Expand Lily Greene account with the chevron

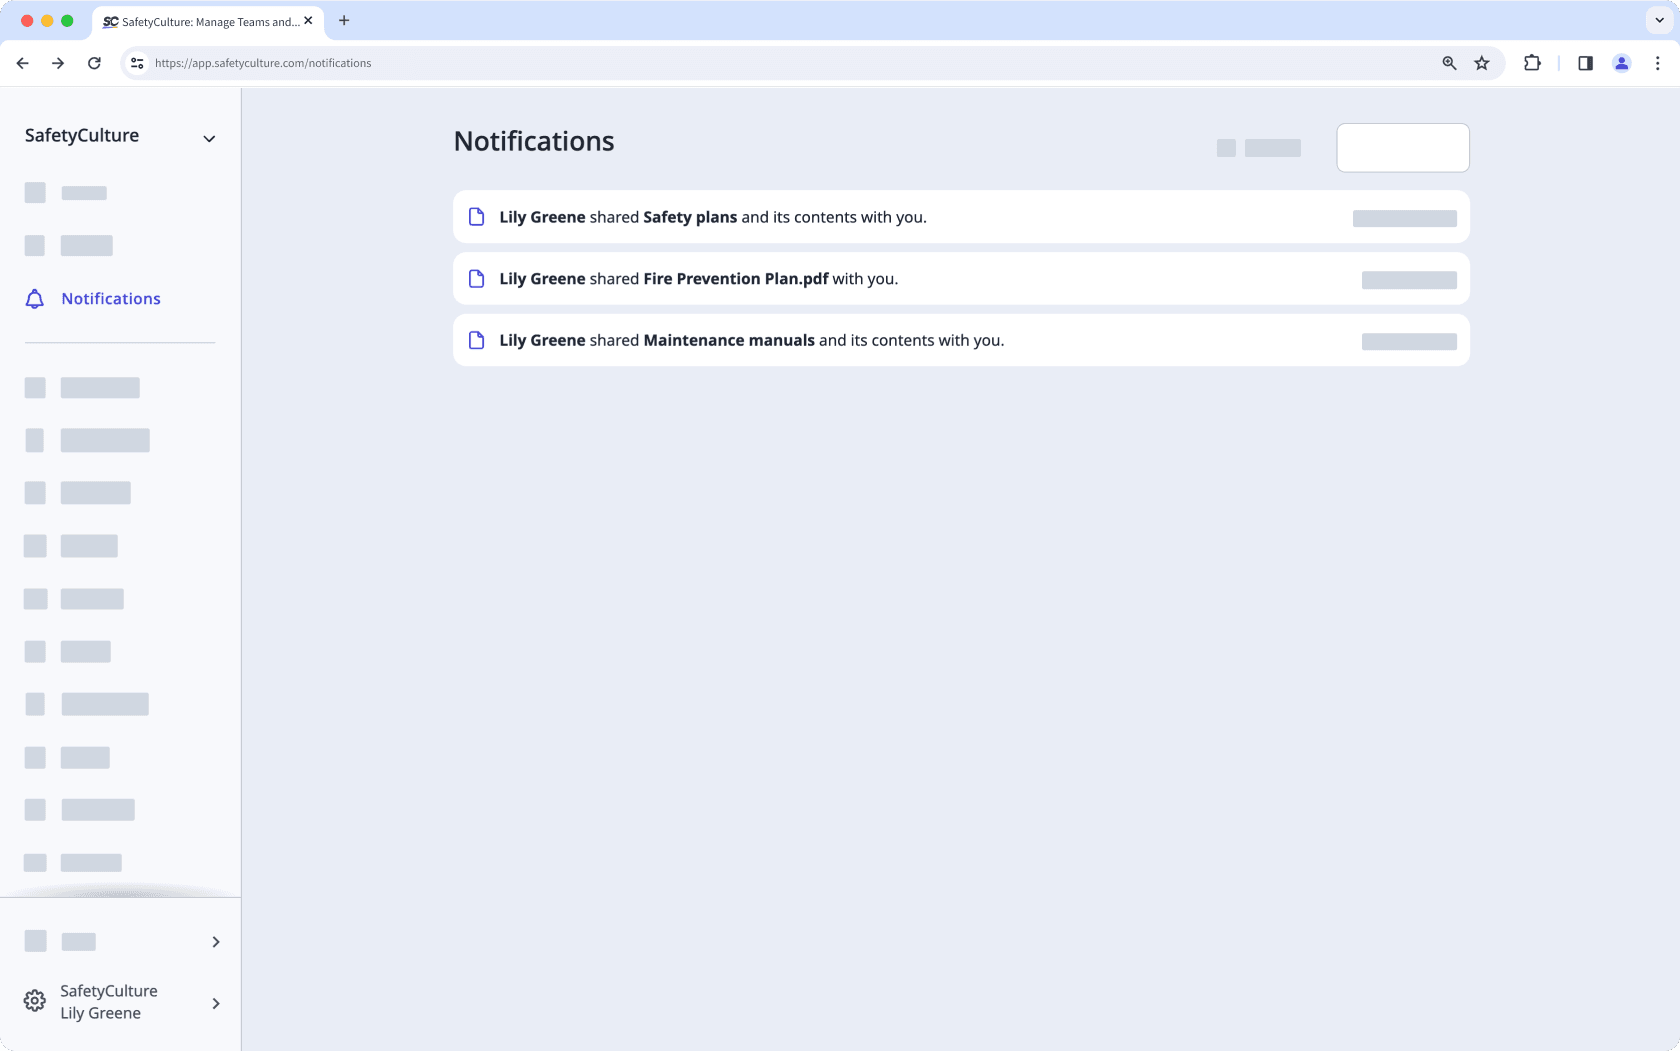tap(215, 1003)
